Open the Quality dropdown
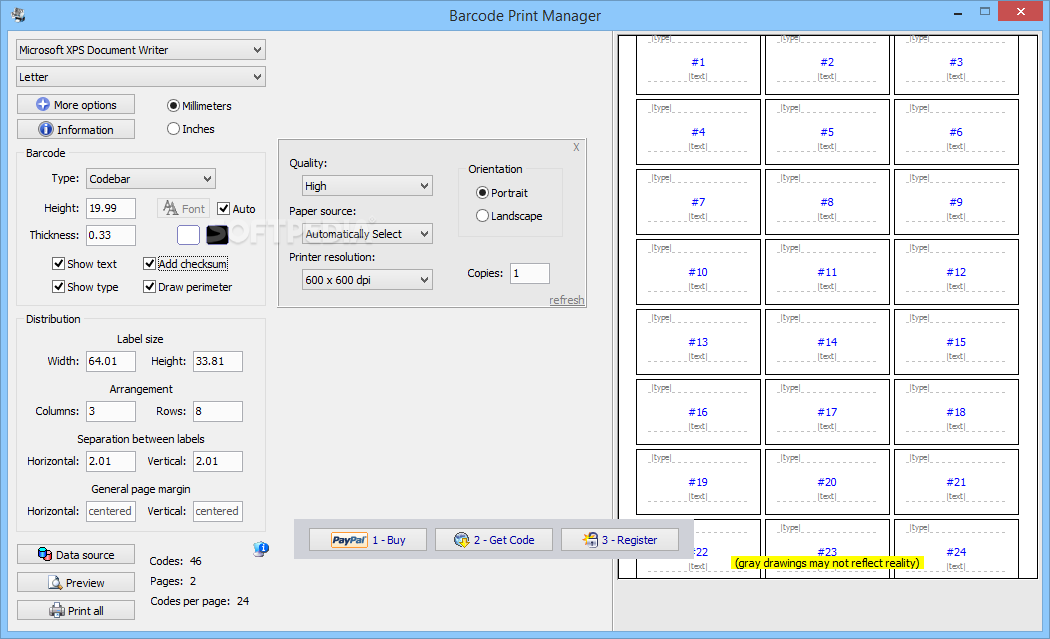 point(367,186)
